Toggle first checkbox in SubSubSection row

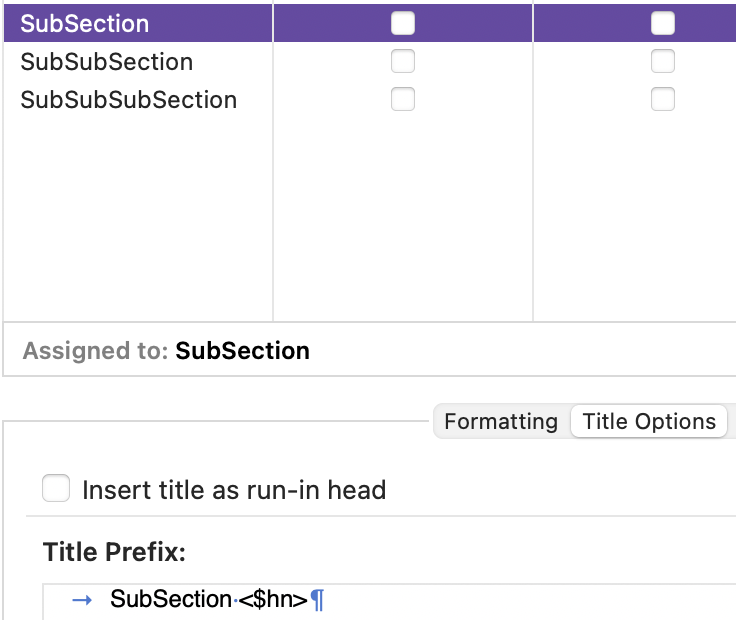[403, 61]
